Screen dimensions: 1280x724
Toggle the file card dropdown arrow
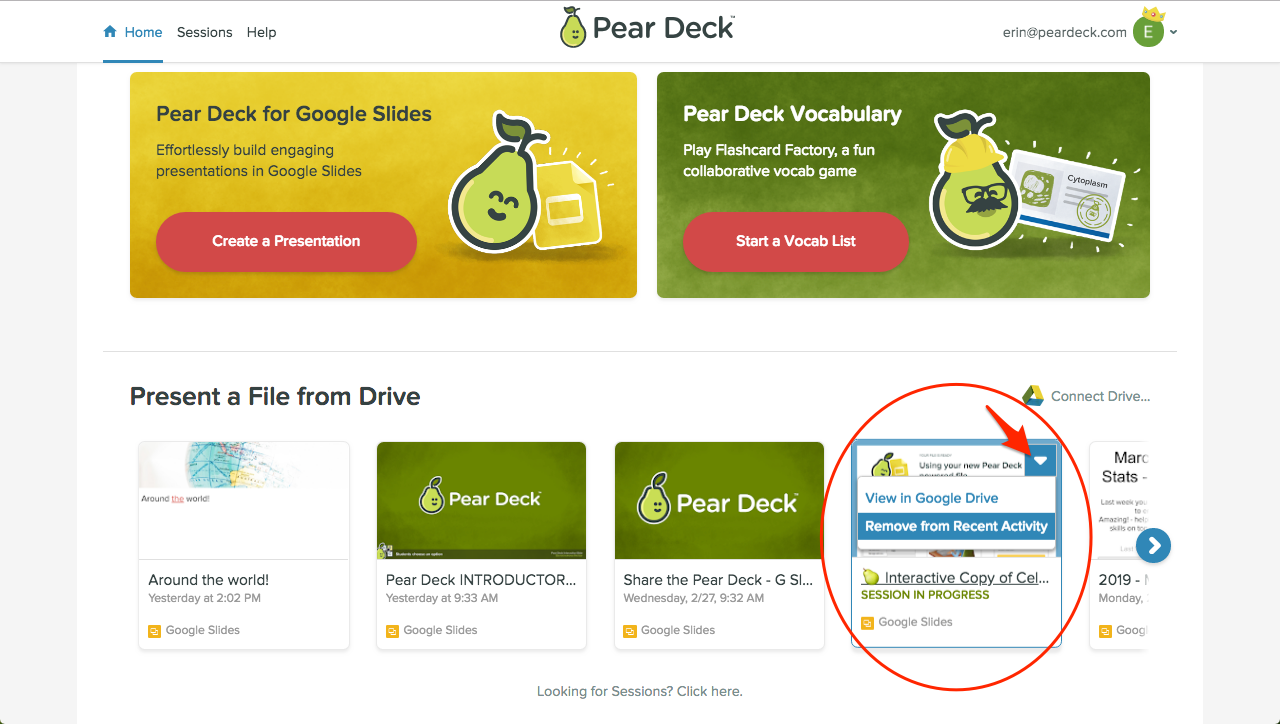1041,460
